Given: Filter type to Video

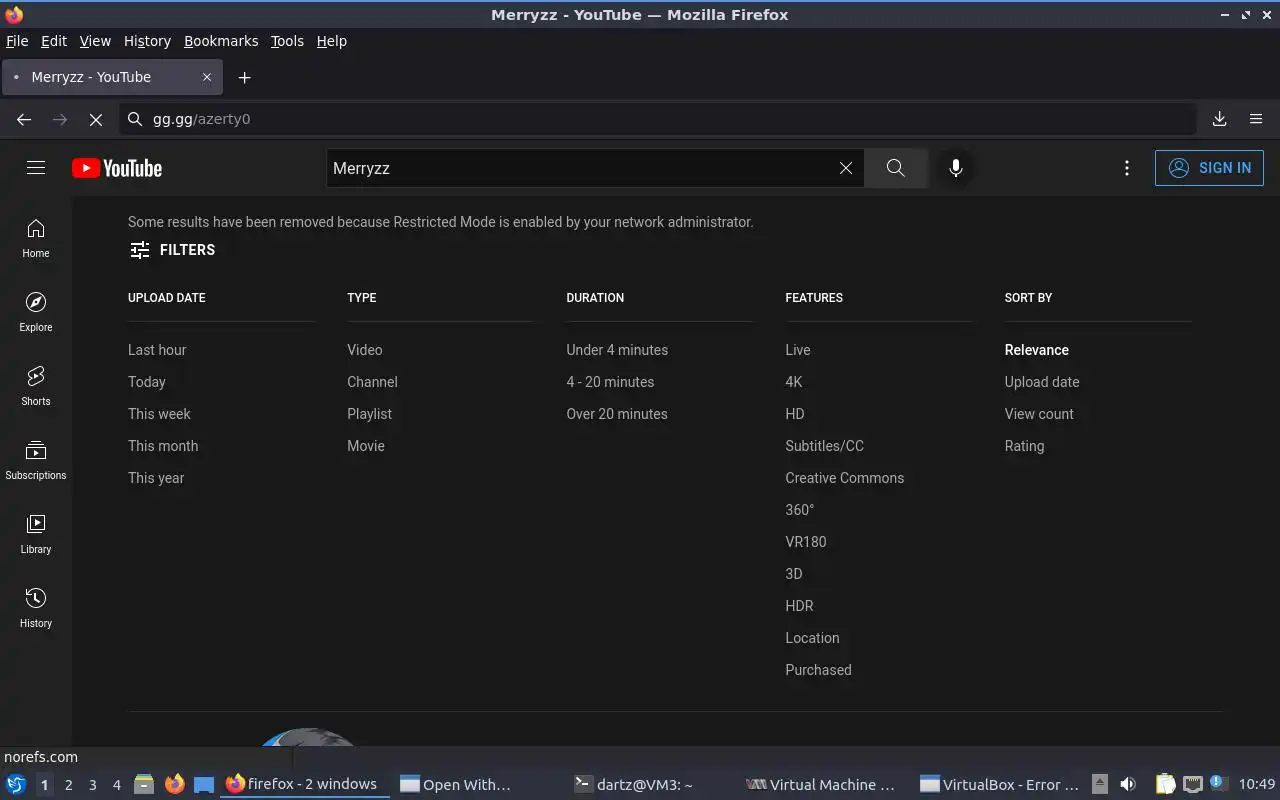Looking at the screenshot, I should (365, 350).
